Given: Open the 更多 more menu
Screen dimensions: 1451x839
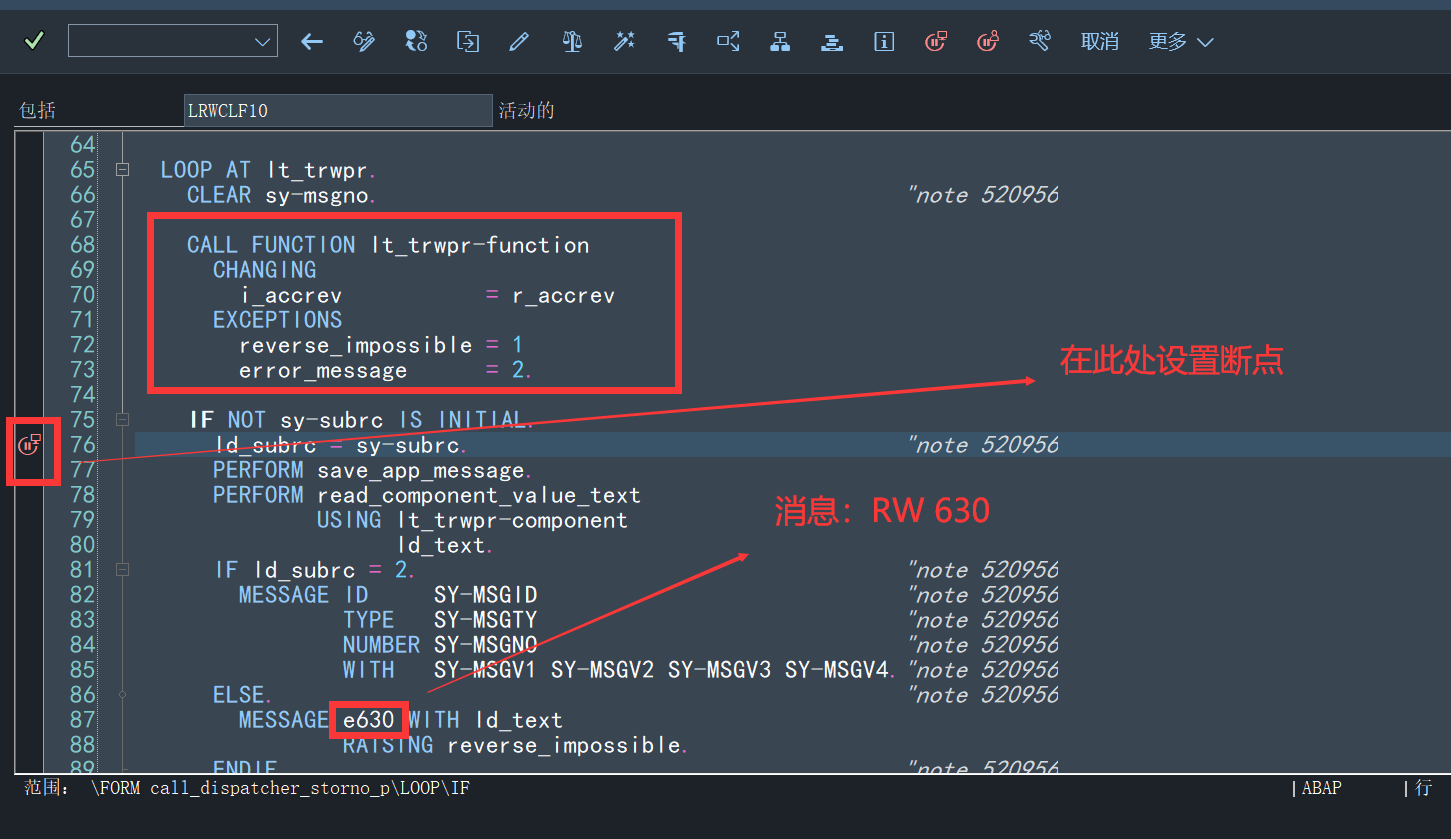Looking at the screenshot, I should click(x=1181, y=41).
